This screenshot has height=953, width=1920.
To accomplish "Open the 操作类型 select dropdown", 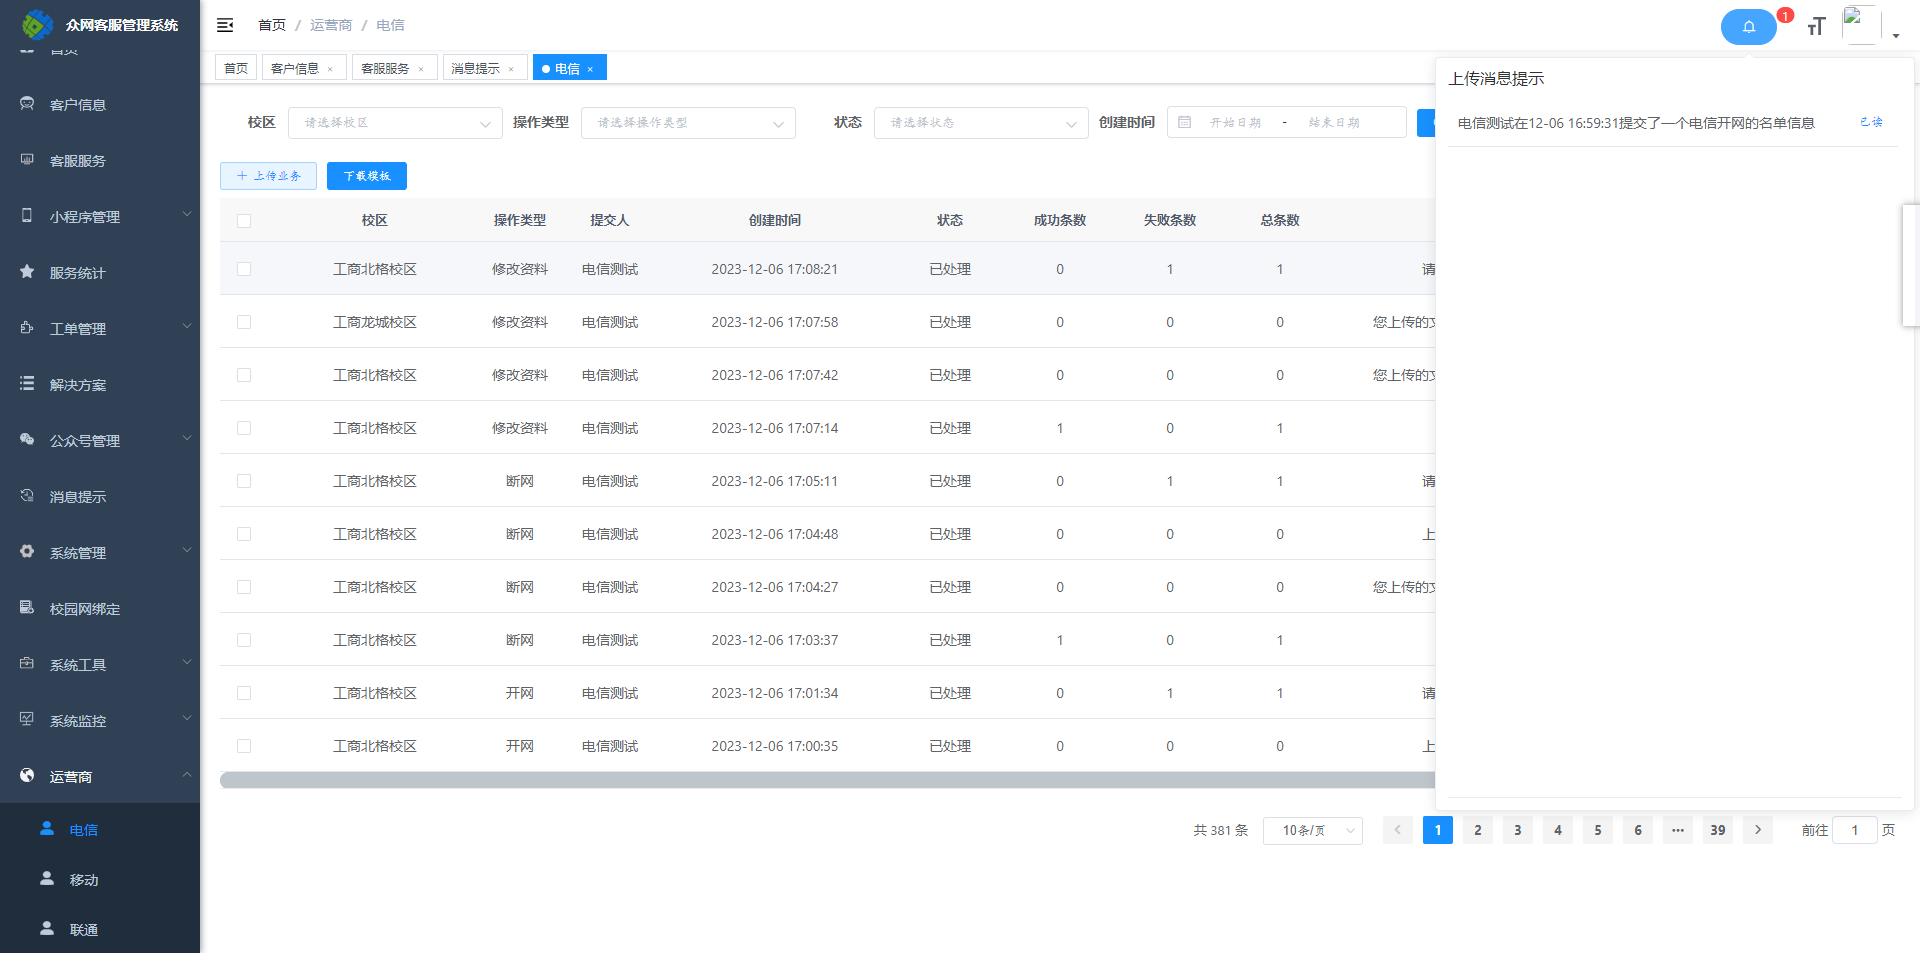I will [688, 123].
